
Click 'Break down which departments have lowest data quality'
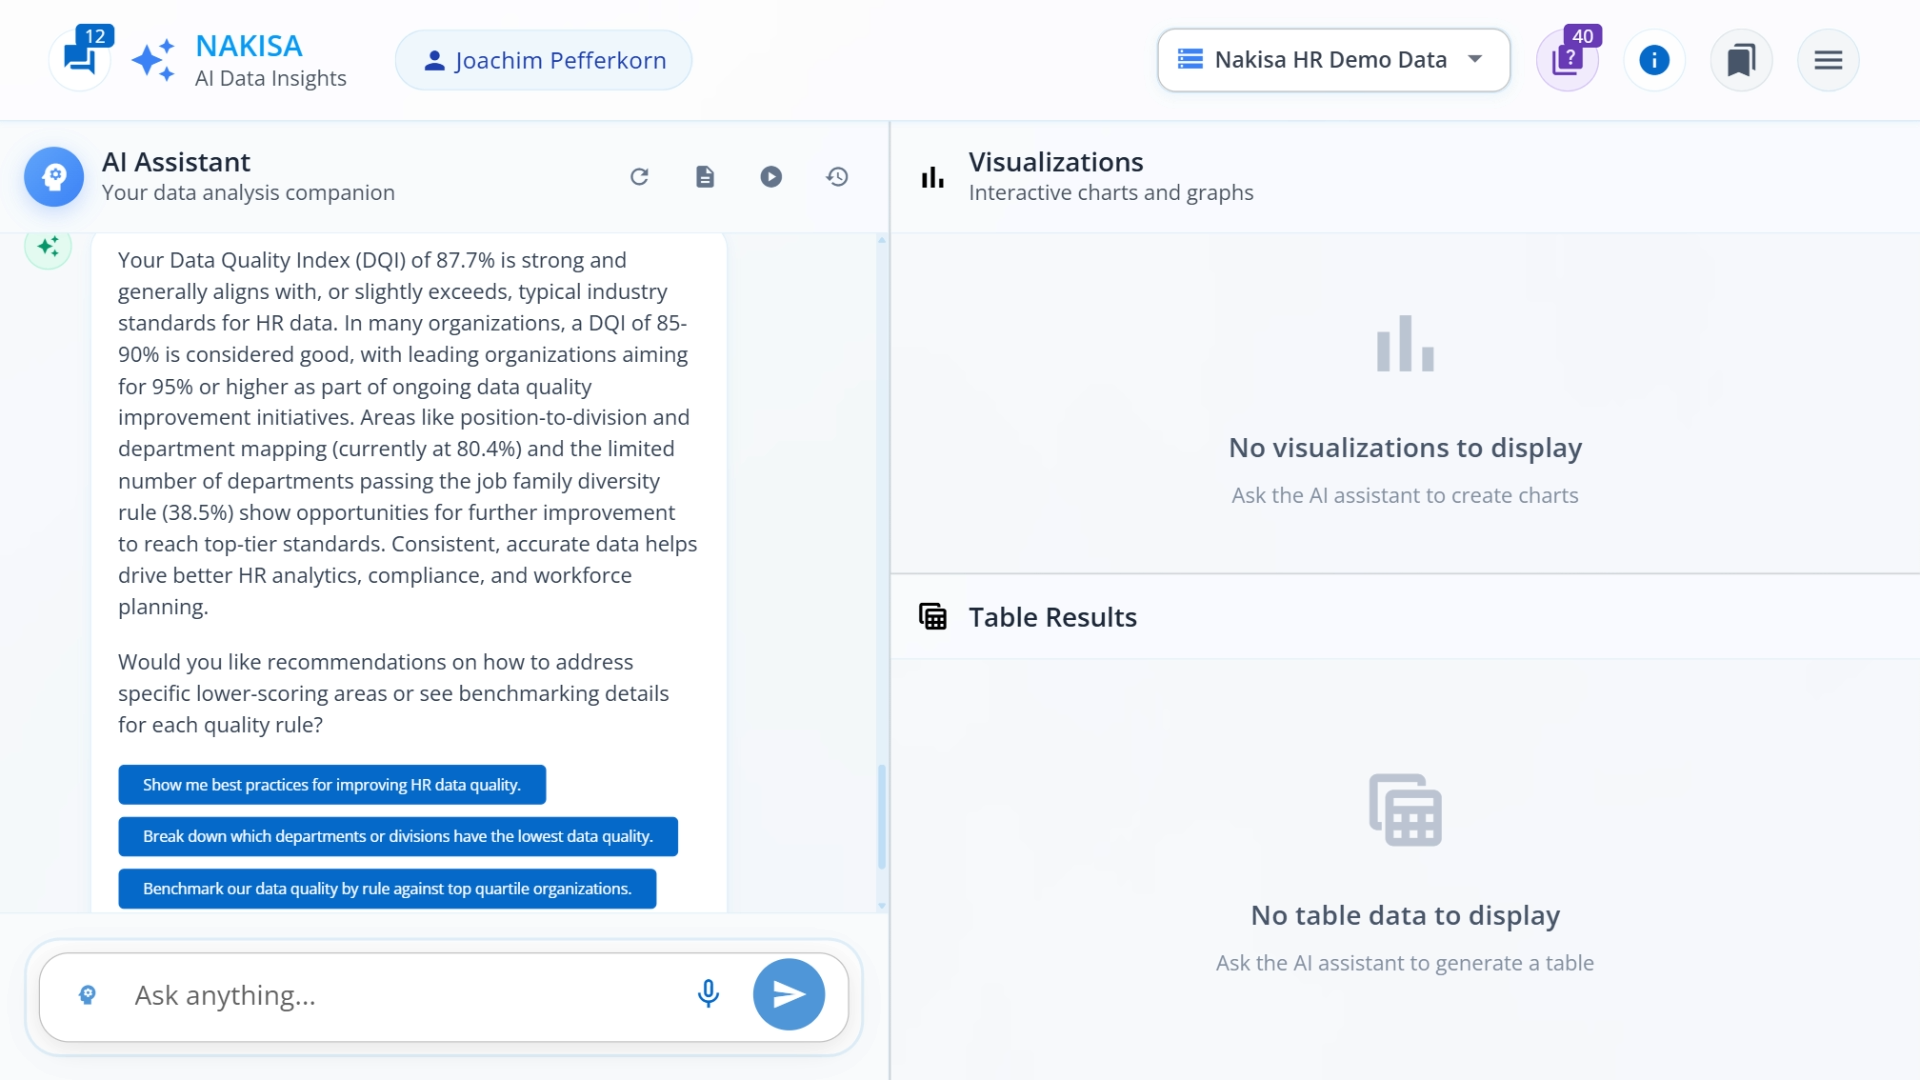pyautogui.click(x=397, y=836)
